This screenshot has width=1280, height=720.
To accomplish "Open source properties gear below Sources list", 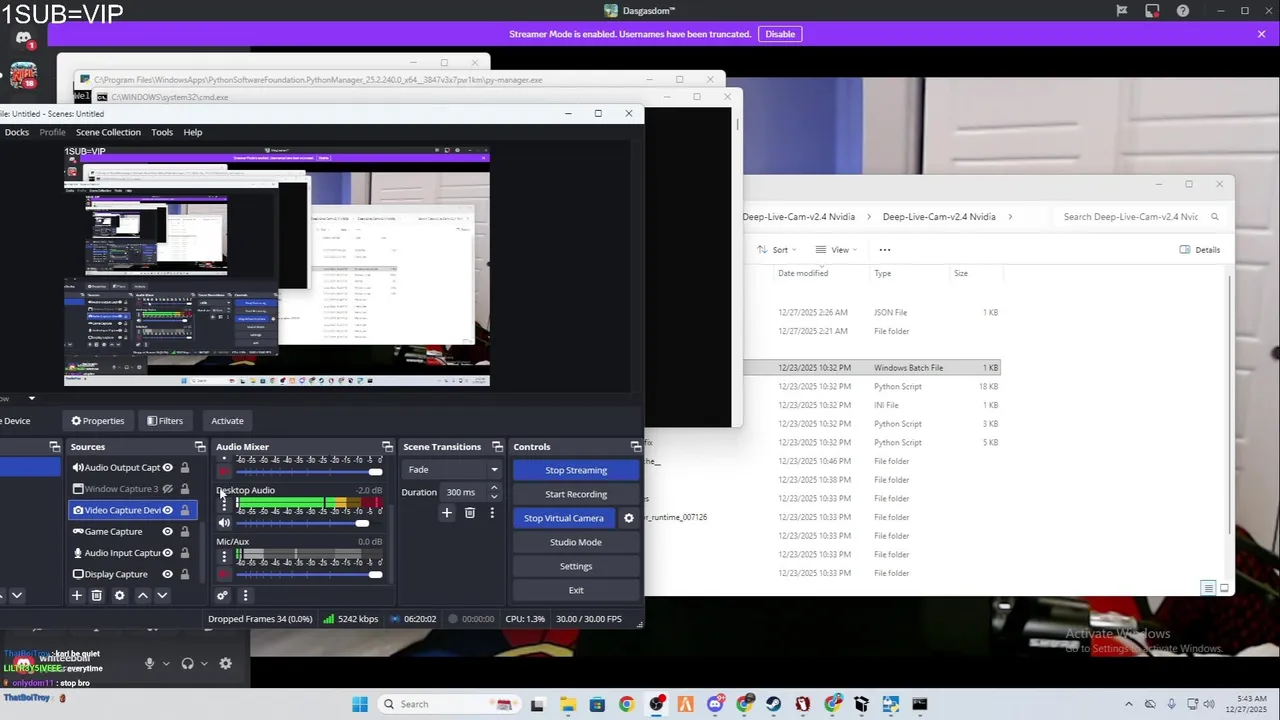I will [119, 595].
